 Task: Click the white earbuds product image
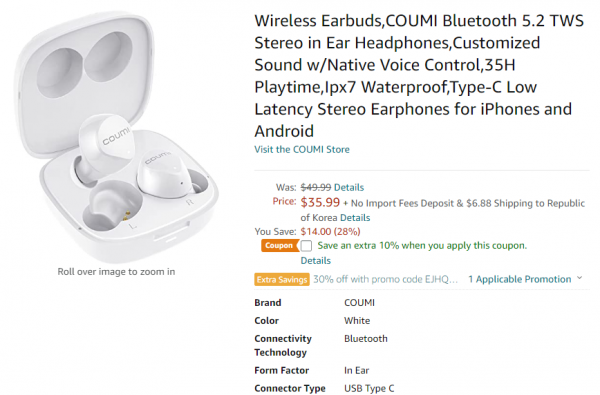(116, 136)
